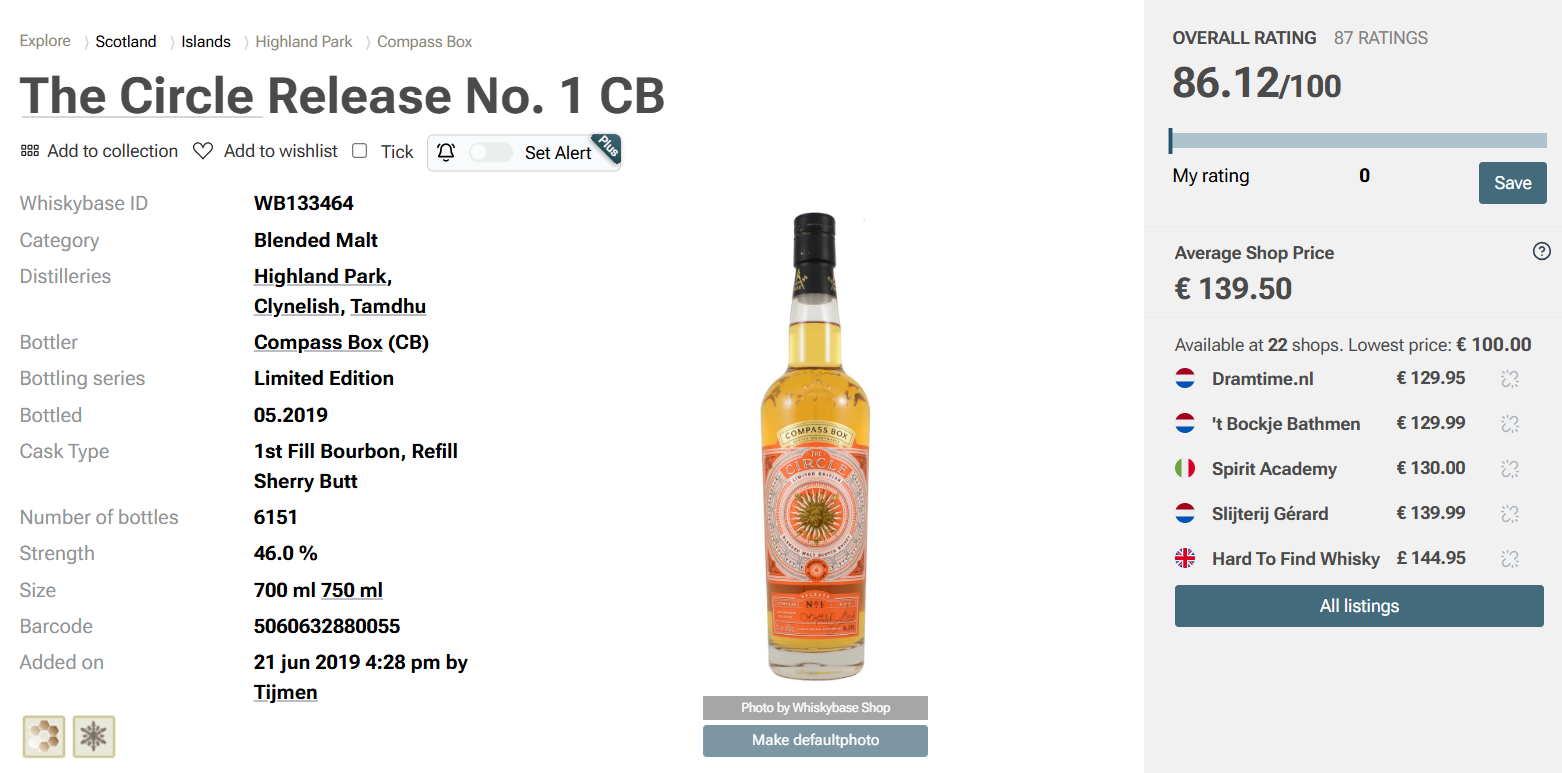Click the alert bell icon
This screenshot has height=773, width=1562.
[x=446, y=152]
